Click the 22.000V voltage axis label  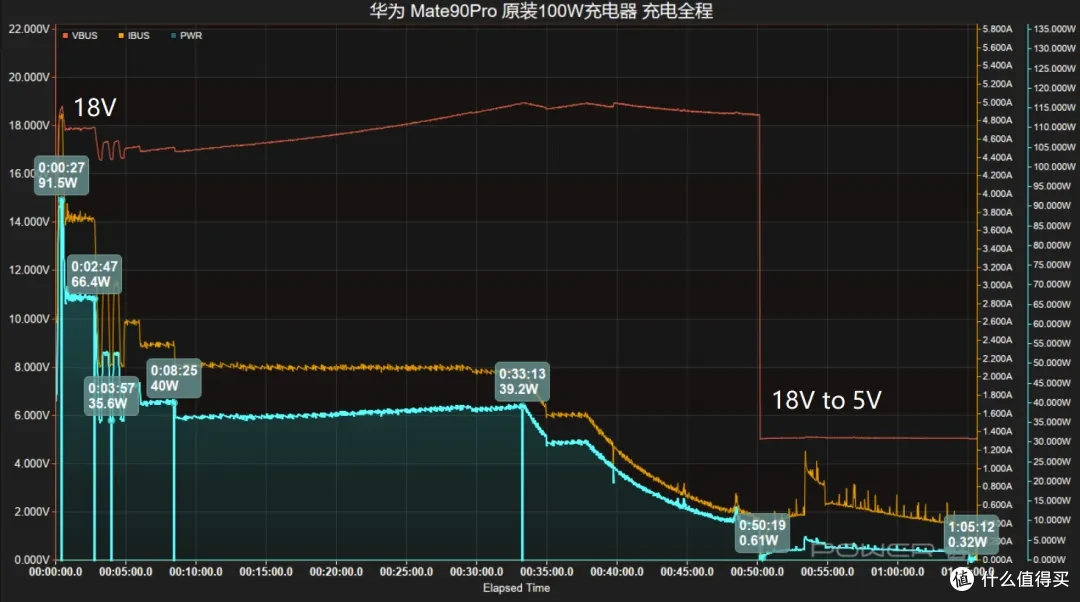click(29, 29)
